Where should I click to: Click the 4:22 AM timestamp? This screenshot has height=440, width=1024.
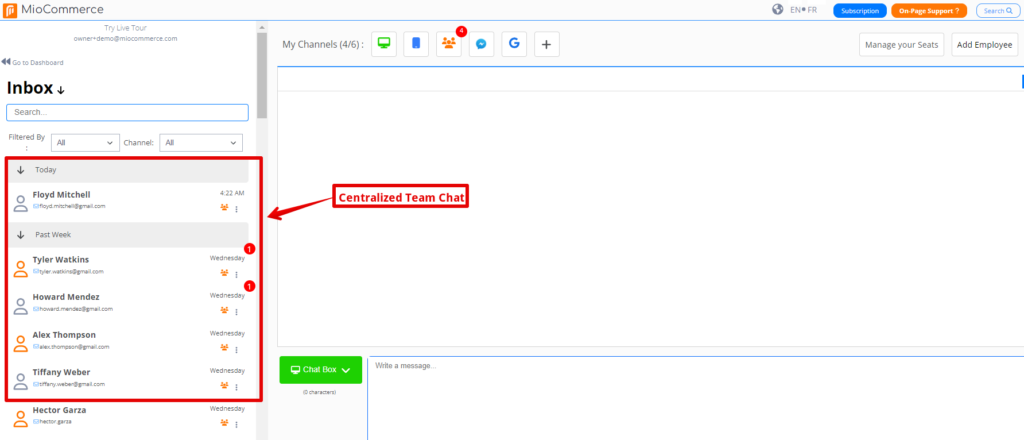(232, 193)
